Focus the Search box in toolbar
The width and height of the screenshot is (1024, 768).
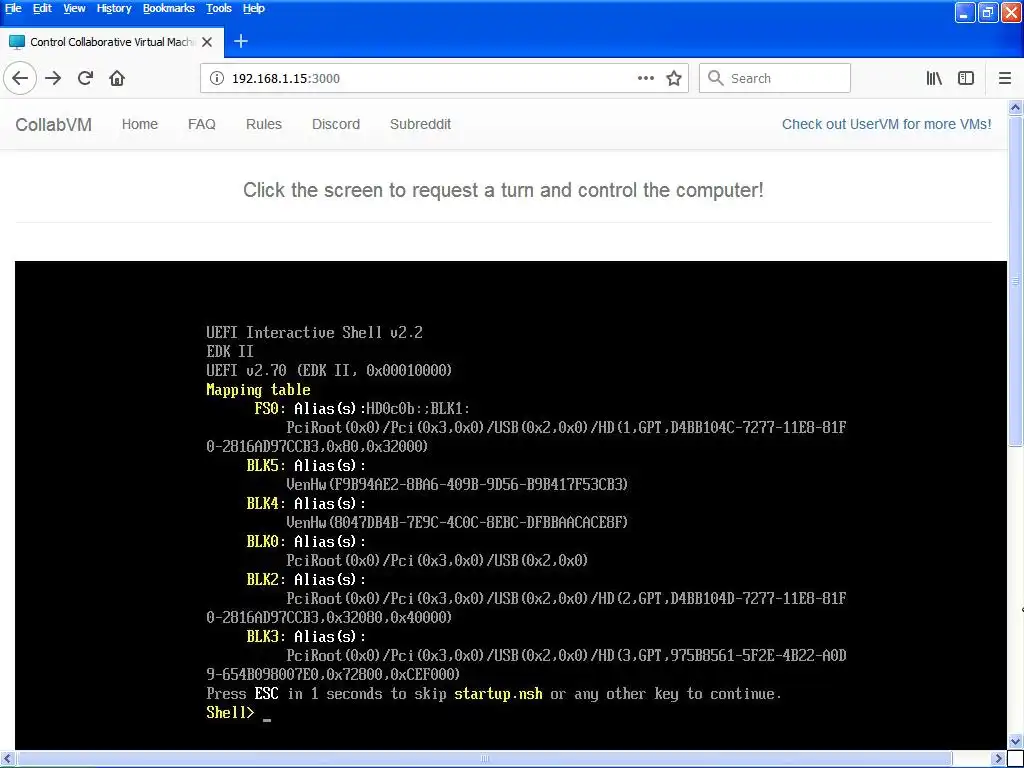(775, 78)
